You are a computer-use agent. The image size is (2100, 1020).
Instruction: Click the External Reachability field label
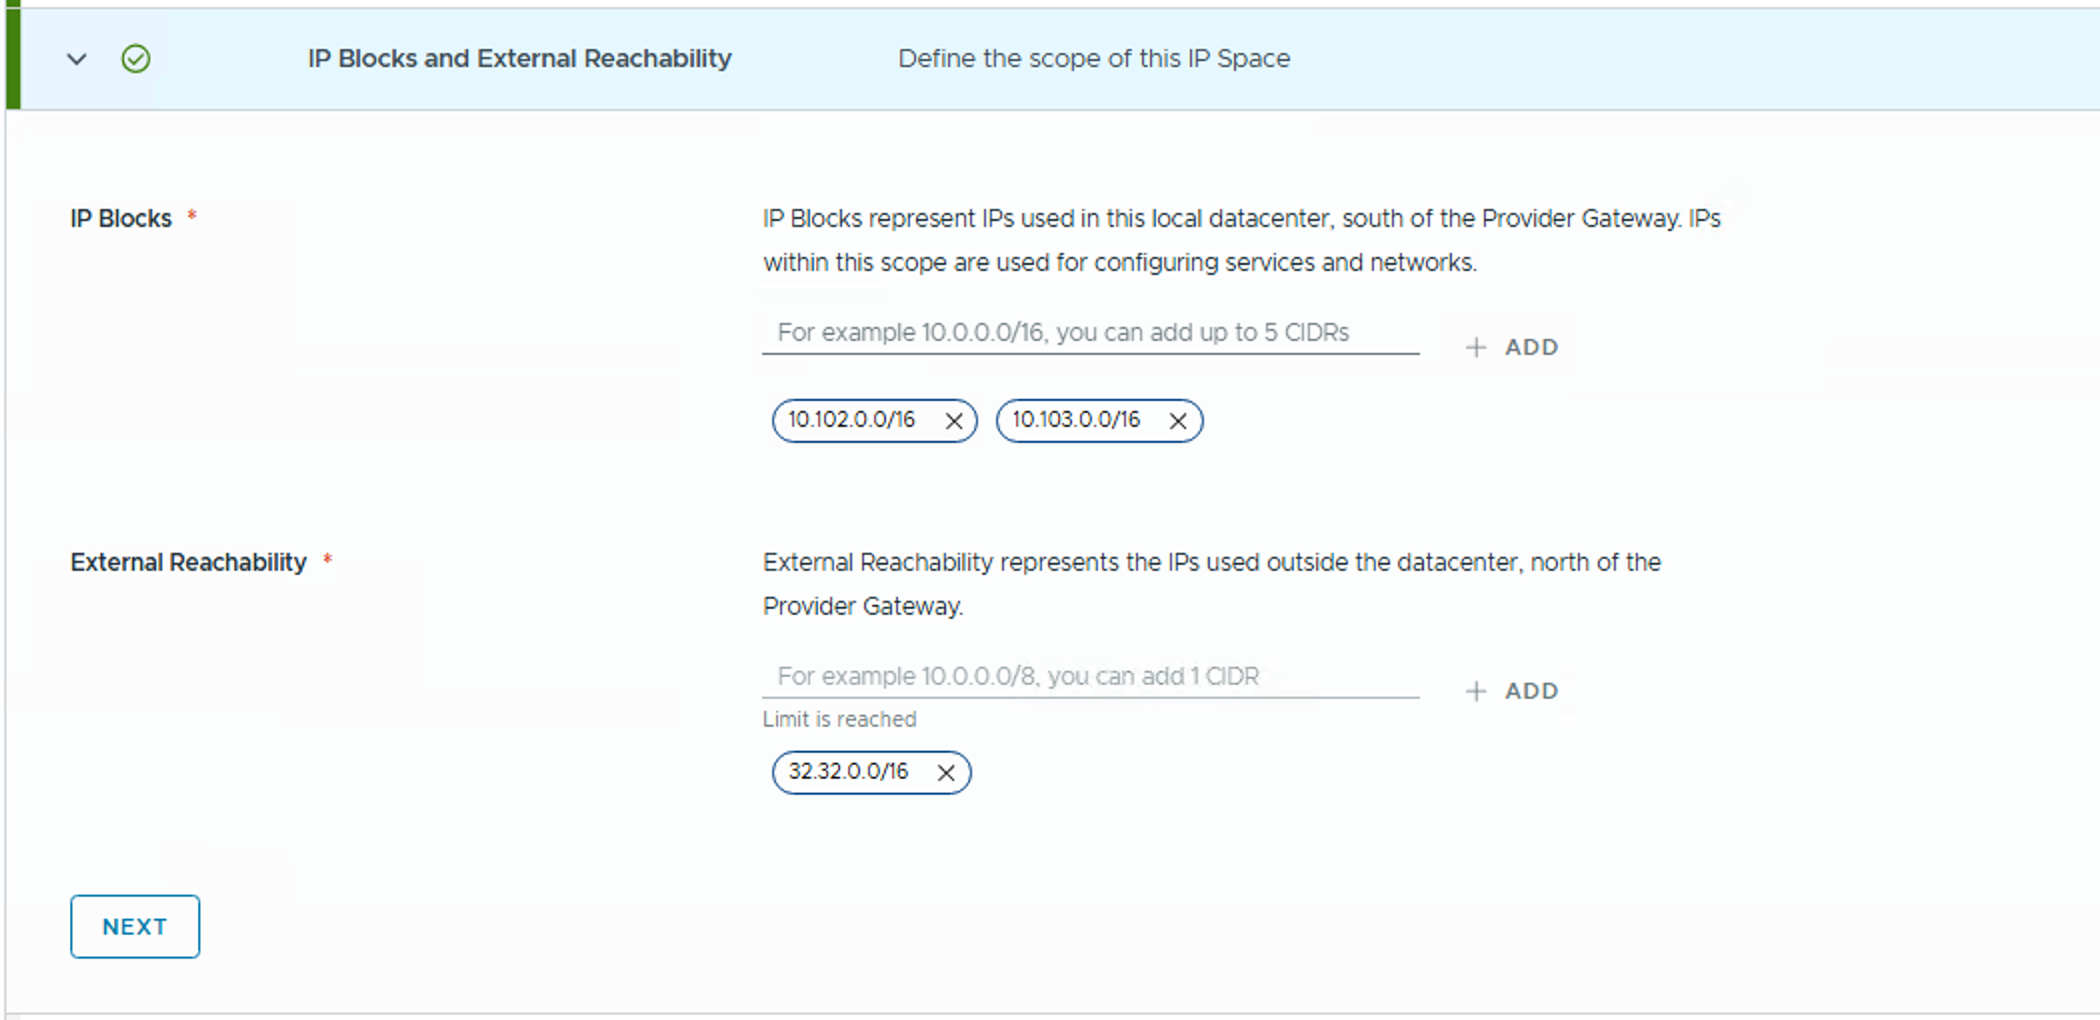tap(188, 563)
